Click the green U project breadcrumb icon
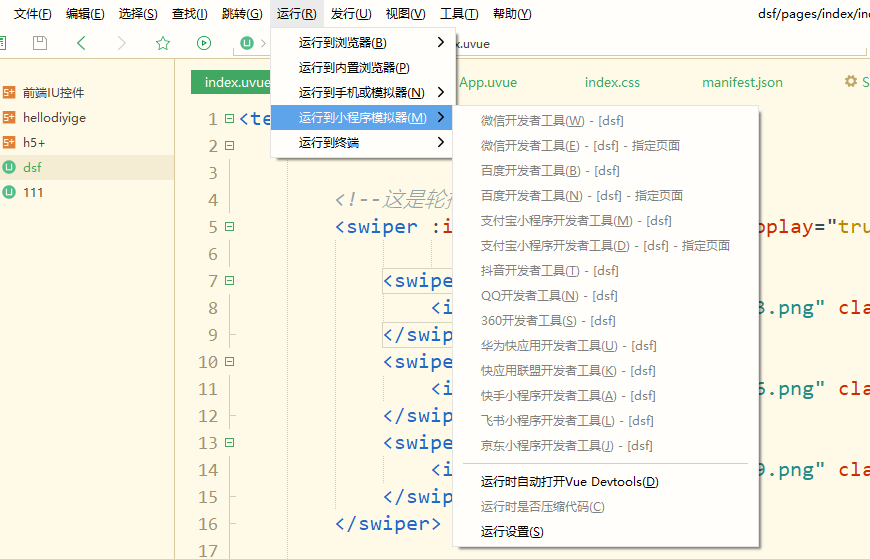 pyautogui.click(x=247, y=43)
